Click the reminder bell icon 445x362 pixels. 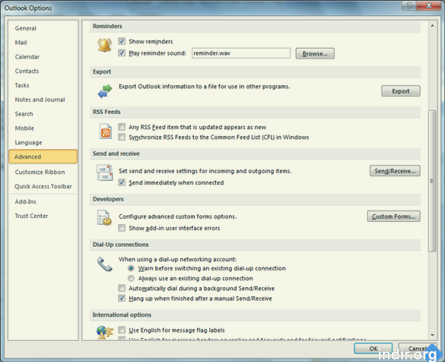point(104,45)
